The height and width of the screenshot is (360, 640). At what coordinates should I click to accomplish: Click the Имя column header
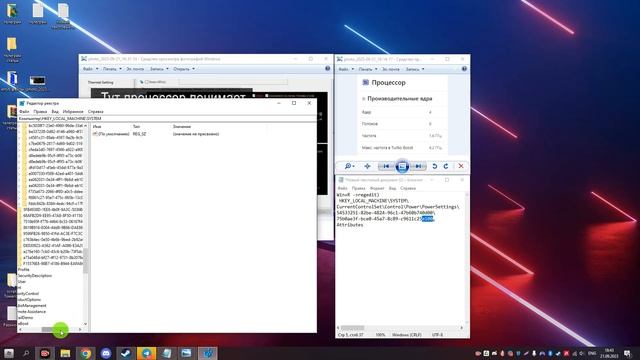[97, 127]
